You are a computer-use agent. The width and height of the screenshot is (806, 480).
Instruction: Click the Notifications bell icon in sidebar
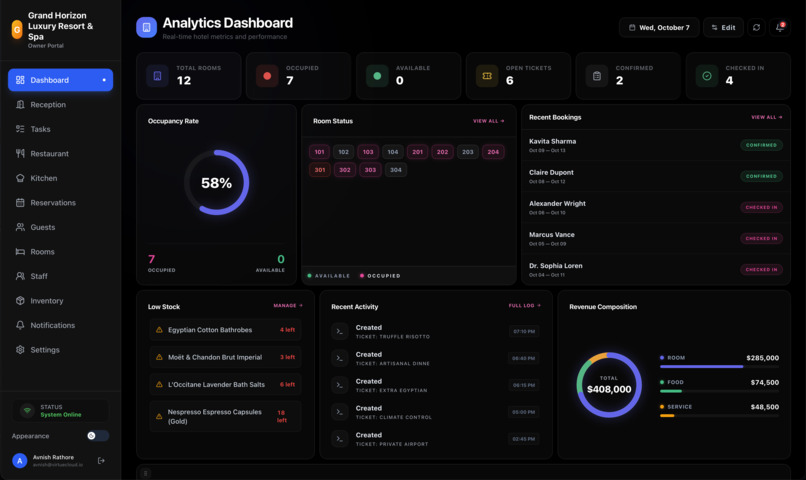tap(20, 325)
